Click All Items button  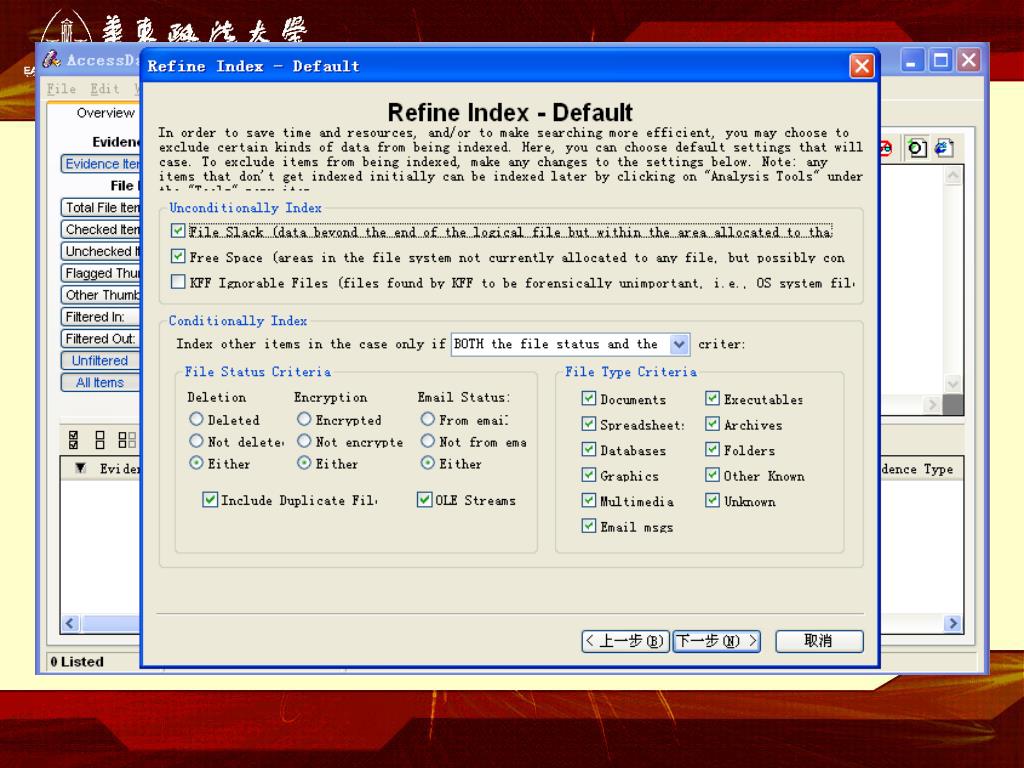(101, 383)
